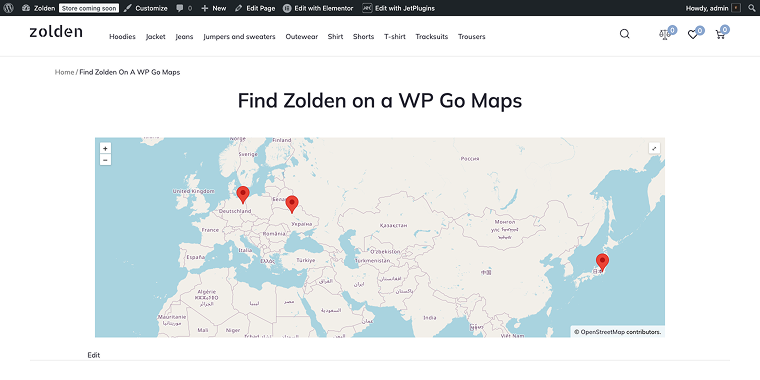Open the Howdy, admin account menu
Image resolution: width=760 pixels, height=380 pixels.
(x=713, y=8)
